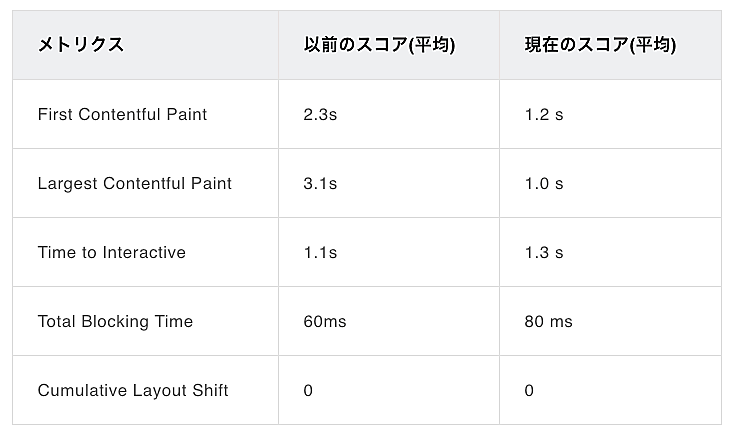This screenshot has width=734, height=440.
Task: Select the Total Blocking Time cell
Action: (115, 321)
